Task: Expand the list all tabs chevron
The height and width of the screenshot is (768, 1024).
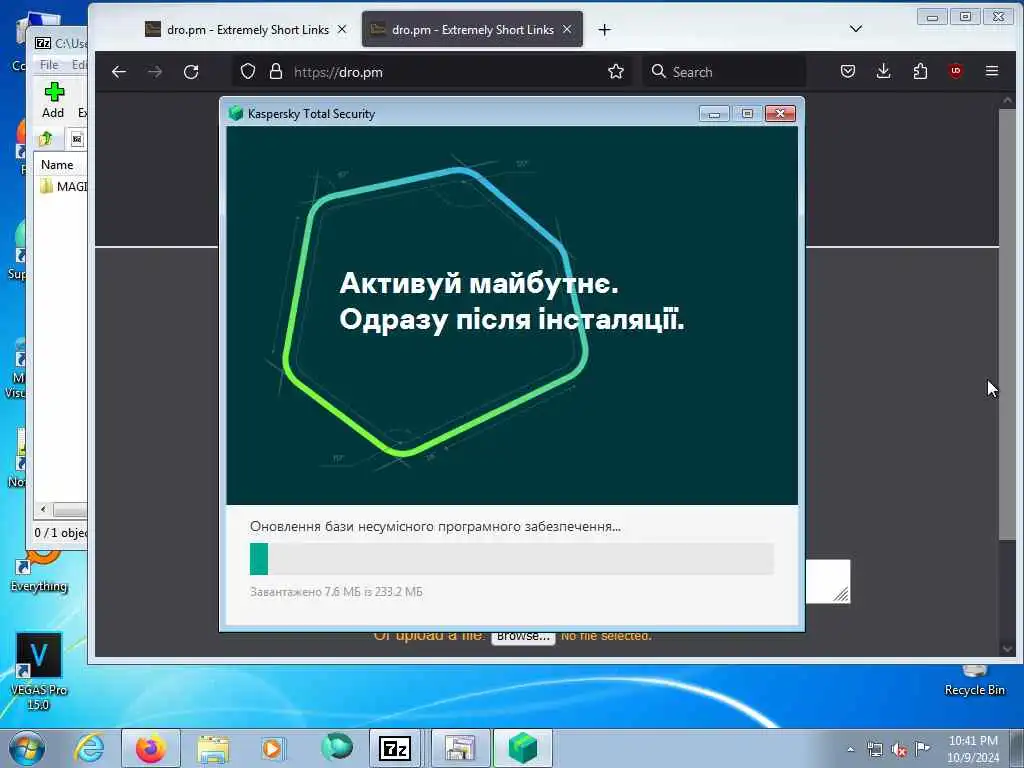Action: click(x=856, y=29)
